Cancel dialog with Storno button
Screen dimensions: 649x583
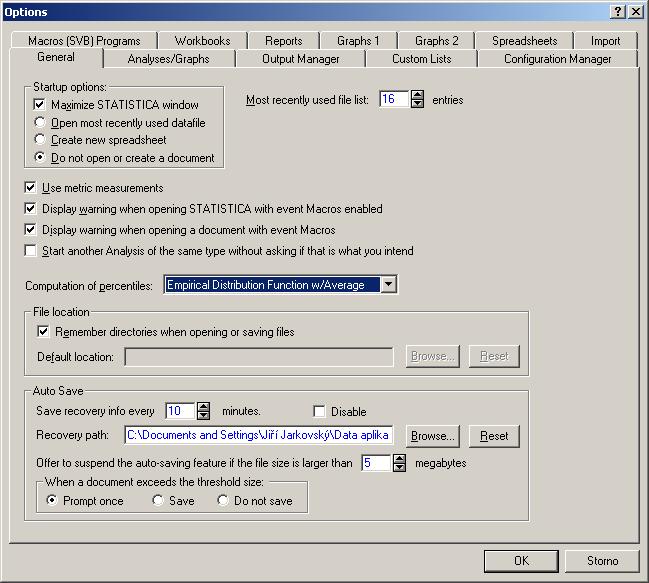[x=602, y=561]
